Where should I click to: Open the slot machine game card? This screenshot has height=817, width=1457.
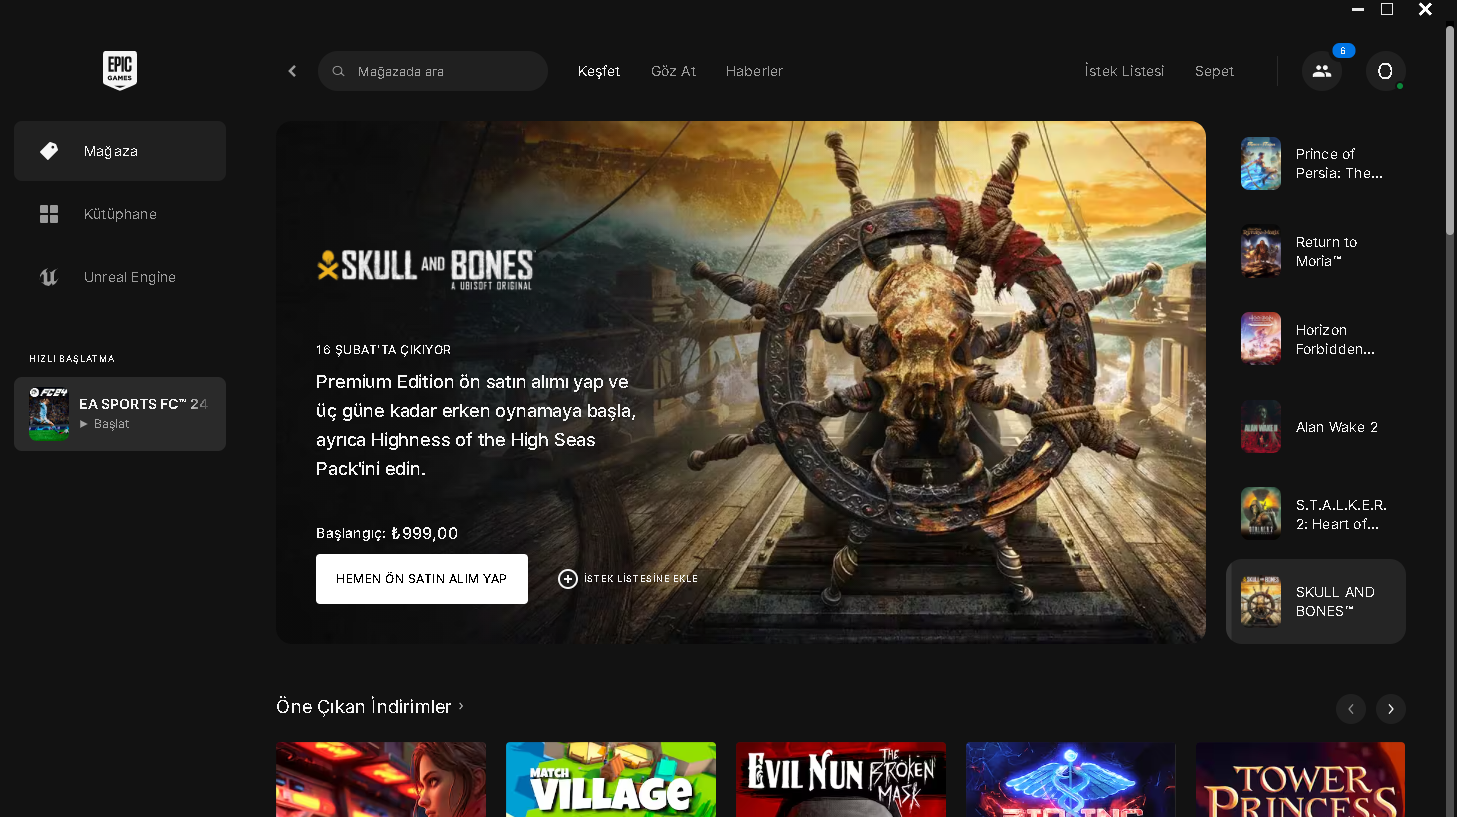381,779
